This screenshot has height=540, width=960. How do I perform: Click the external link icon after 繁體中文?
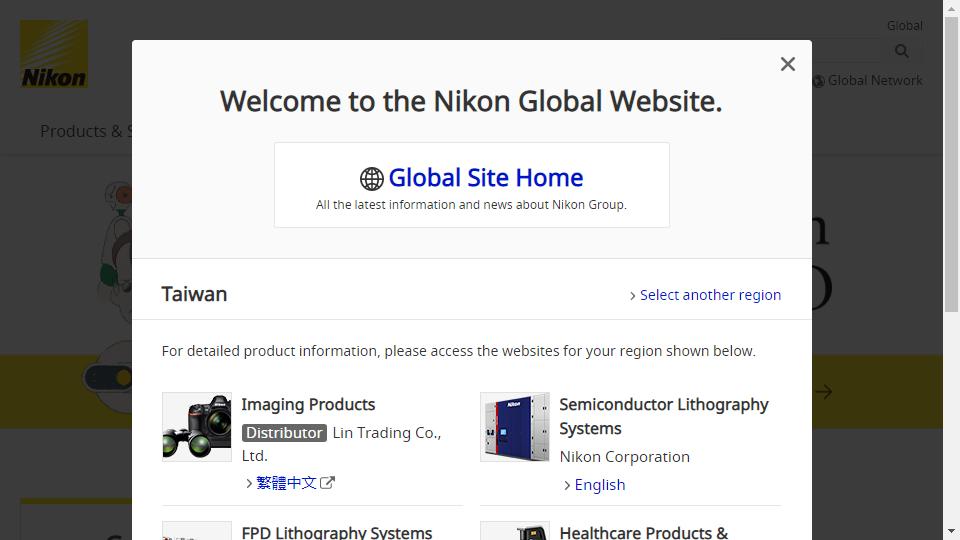click(328, 483)
